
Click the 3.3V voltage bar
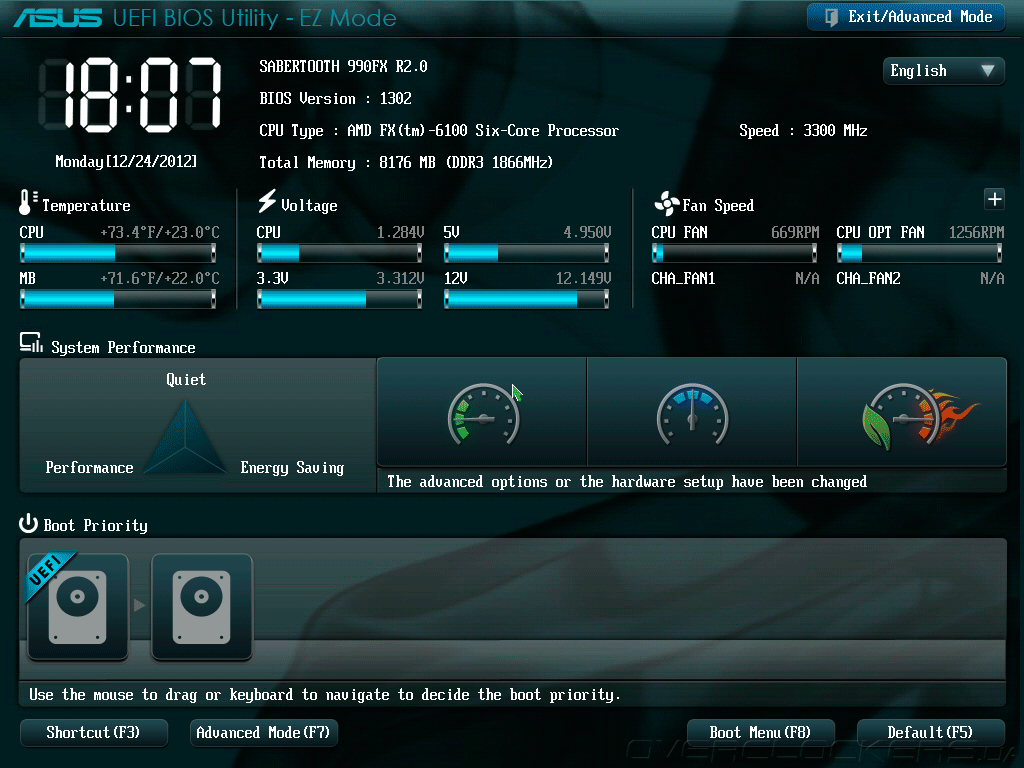point(340,299)
